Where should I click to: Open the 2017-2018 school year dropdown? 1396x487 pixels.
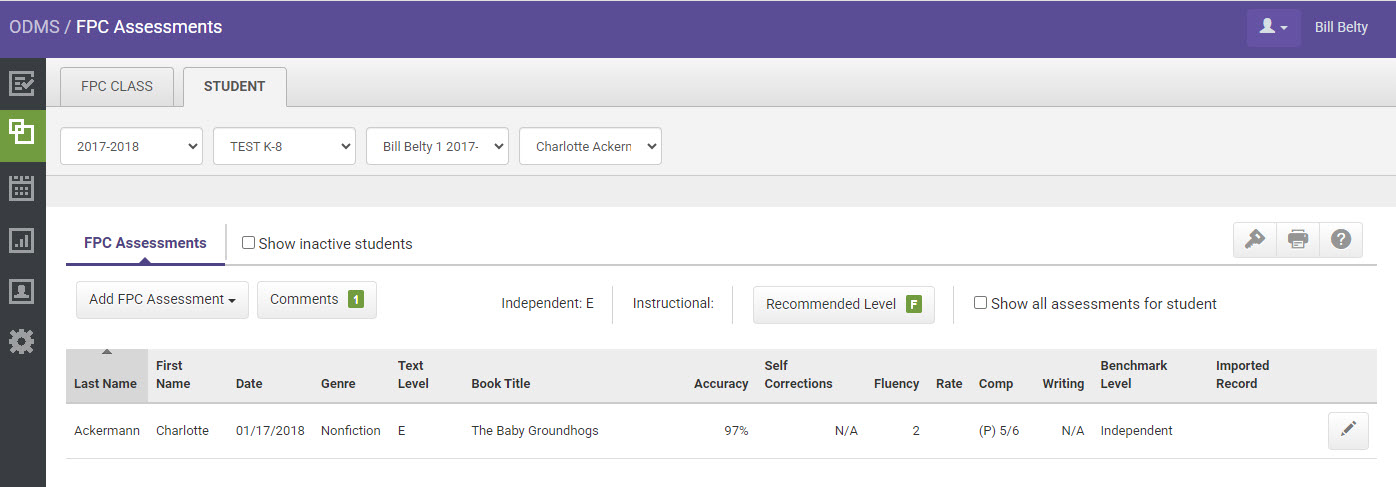[132, 146]
